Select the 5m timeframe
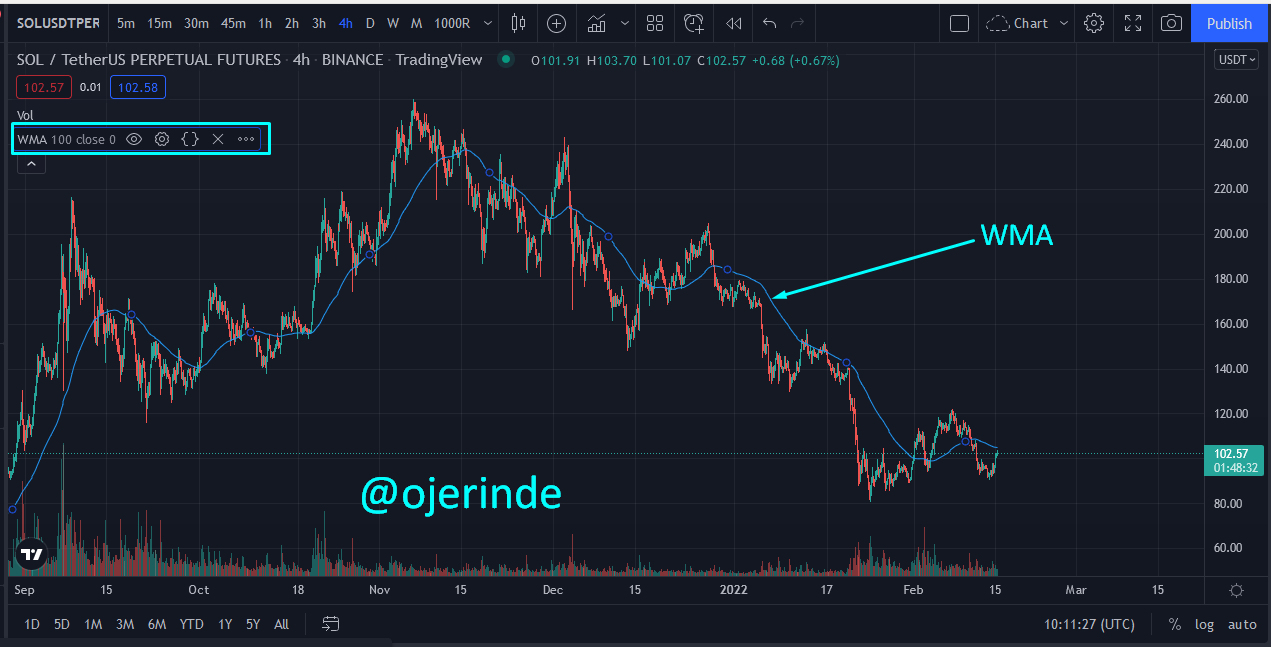The height and width of the screenshot is (647, 1271). [126, 23]
